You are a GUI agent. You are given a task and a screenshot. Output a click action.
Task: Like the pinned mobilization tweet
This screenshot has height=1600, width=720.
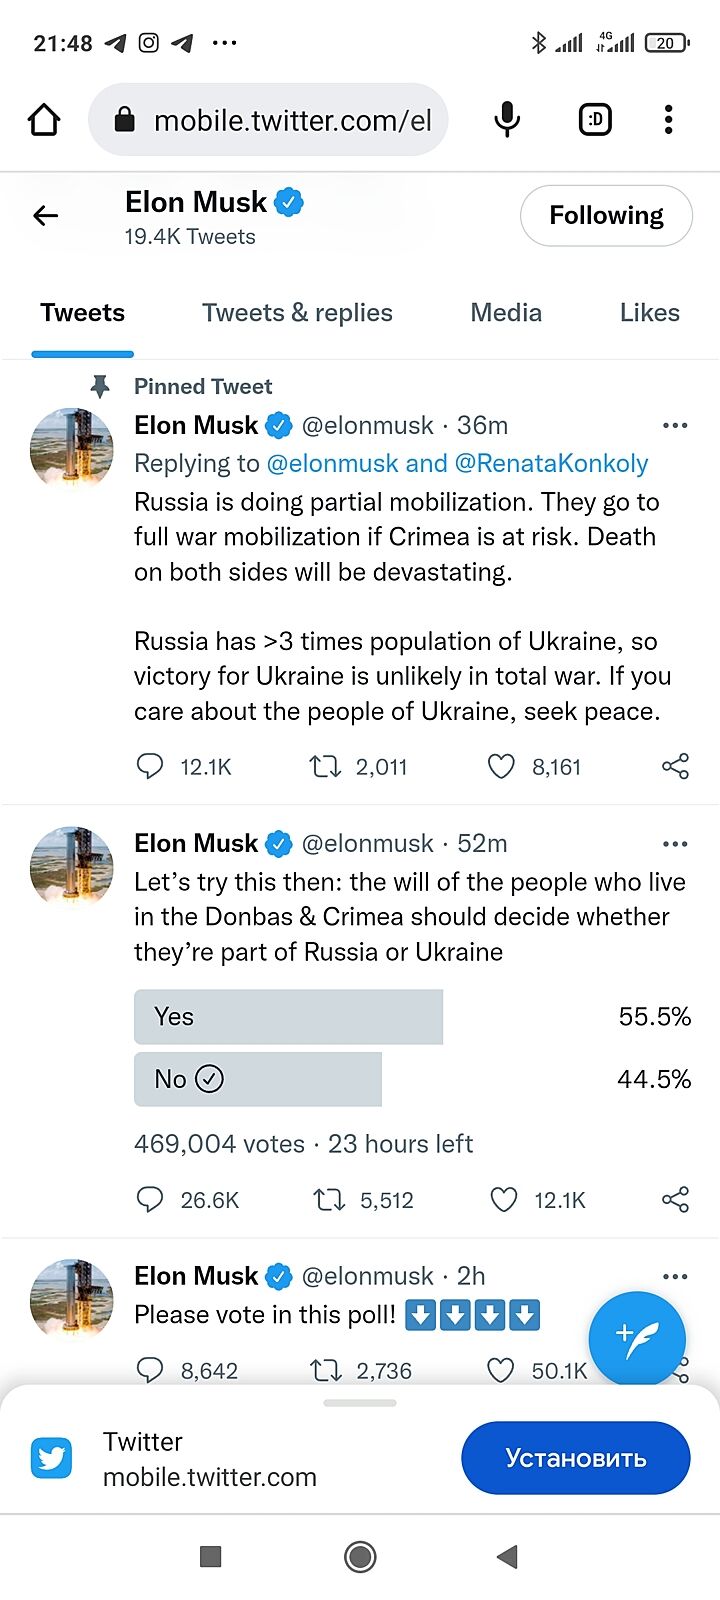501,767
